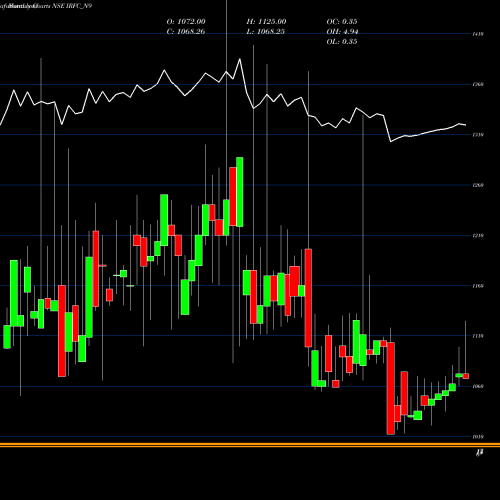Click the 1410 price axis label
500x500 pixels.
point(478,34)
